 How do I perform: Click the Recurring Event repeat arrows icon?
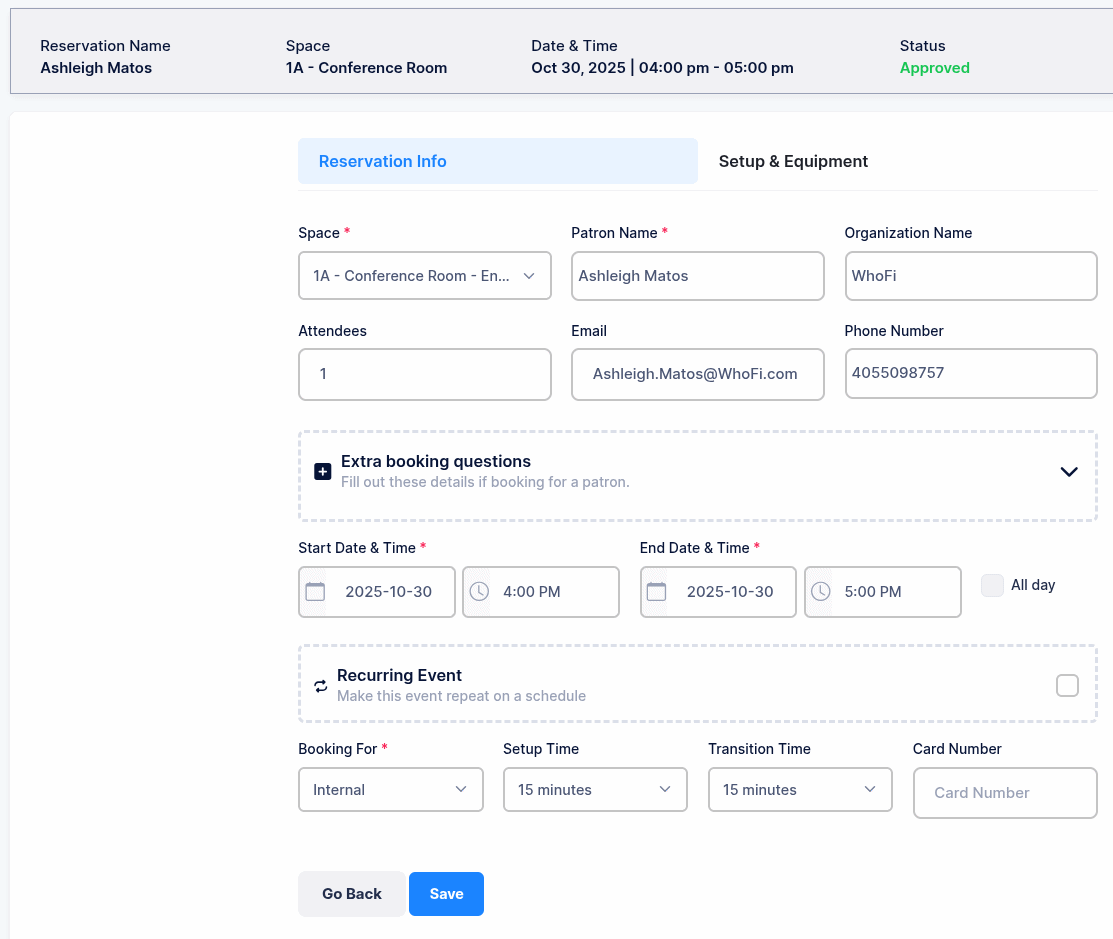321,686
